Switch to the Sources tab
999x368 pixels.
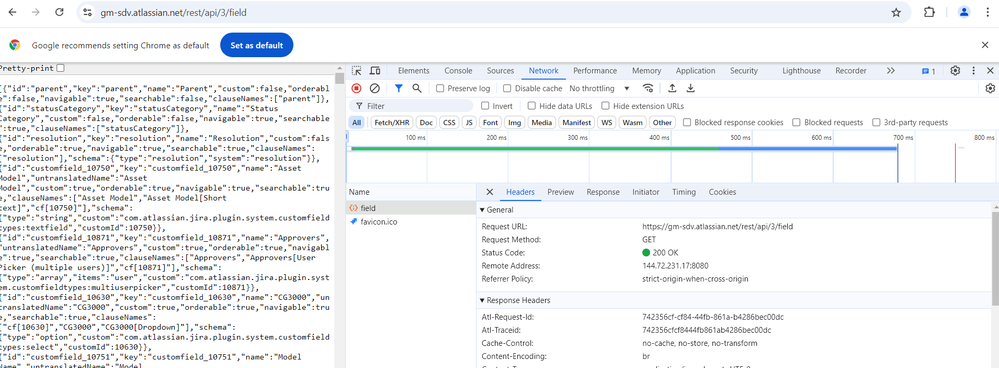coord(500,71)
